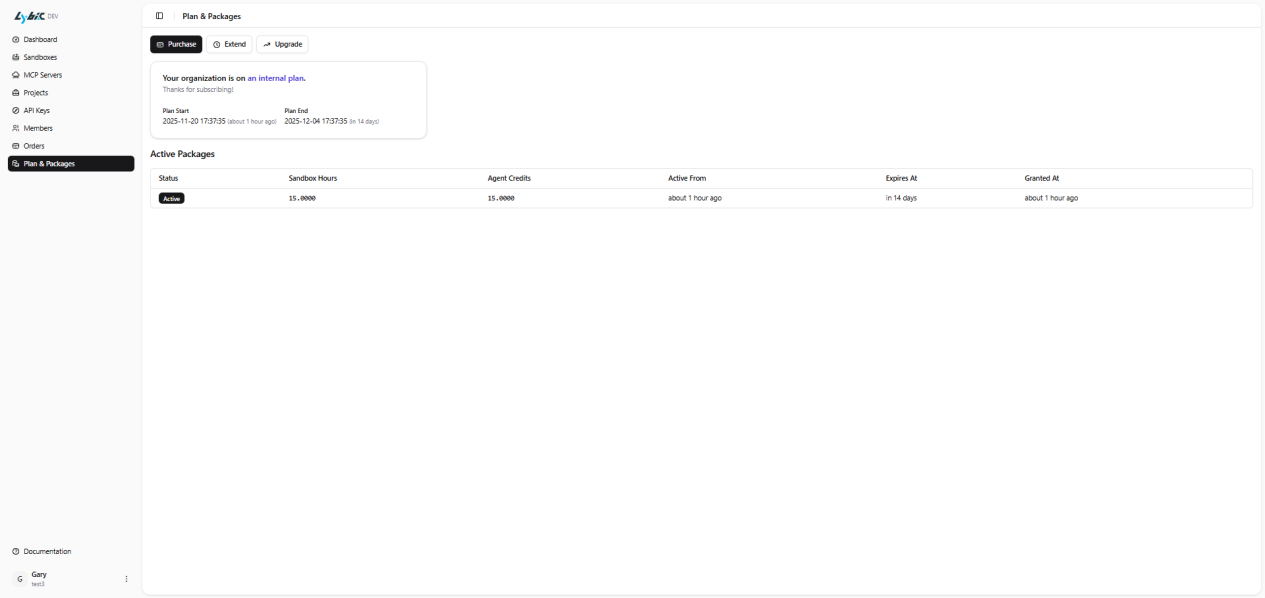The image size is (1265, 598).
Task: Click the "an internal plan" link
Action: tap(276, 78)
